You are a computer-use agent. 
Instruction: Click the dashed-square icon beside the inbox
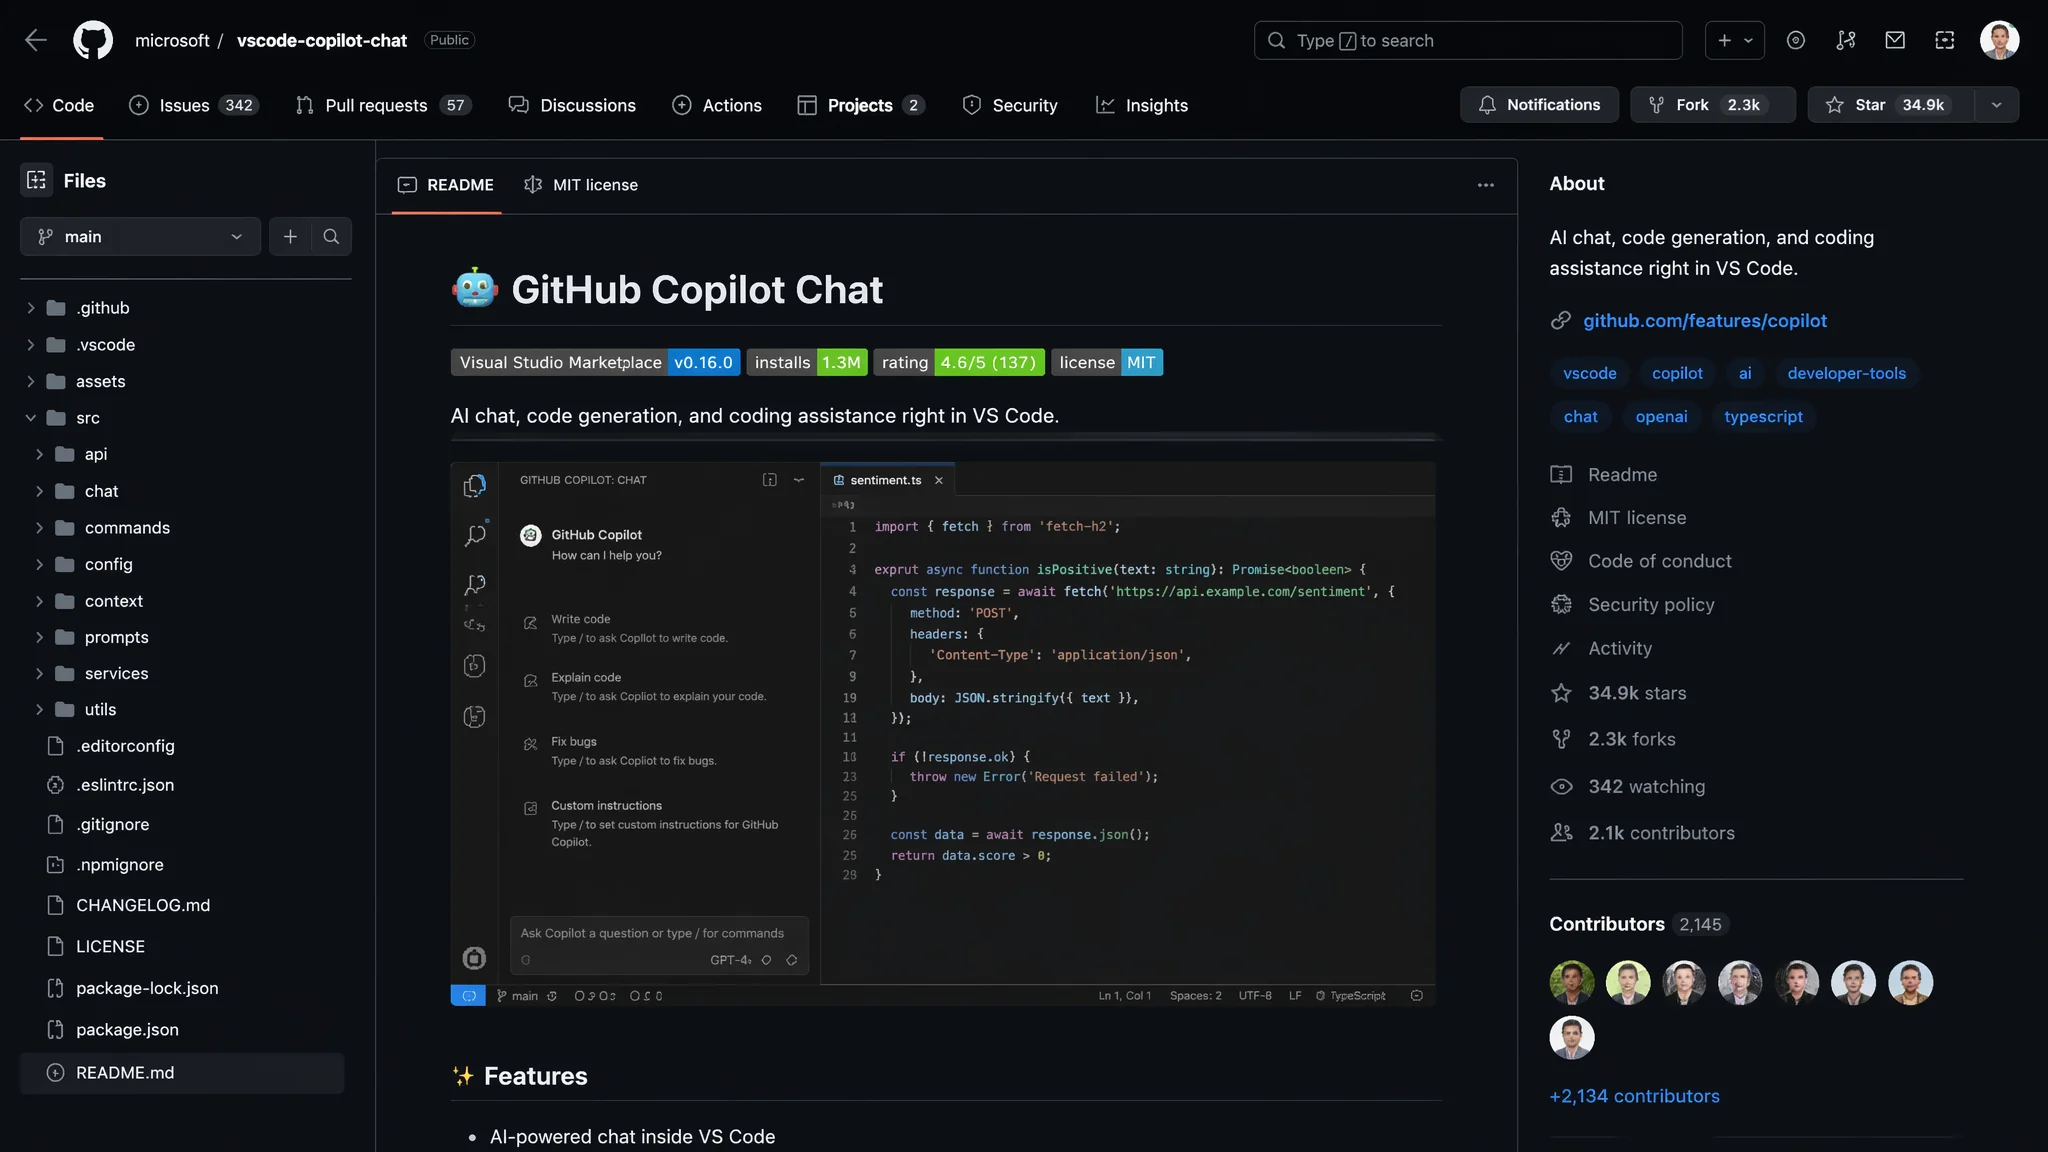click(1945, 40)
